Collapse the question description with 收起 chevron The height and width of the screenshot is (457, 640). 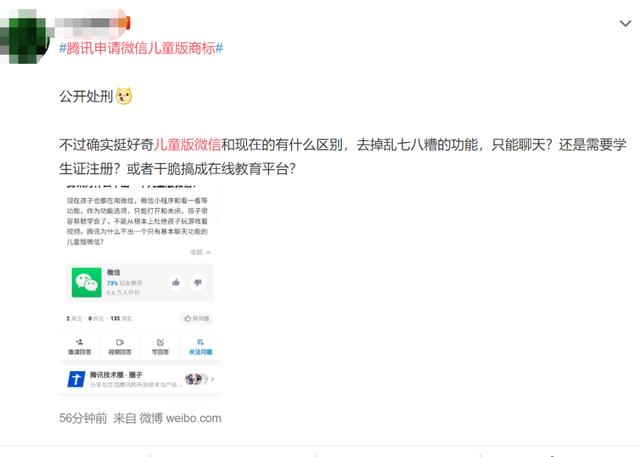pos(200,252)
